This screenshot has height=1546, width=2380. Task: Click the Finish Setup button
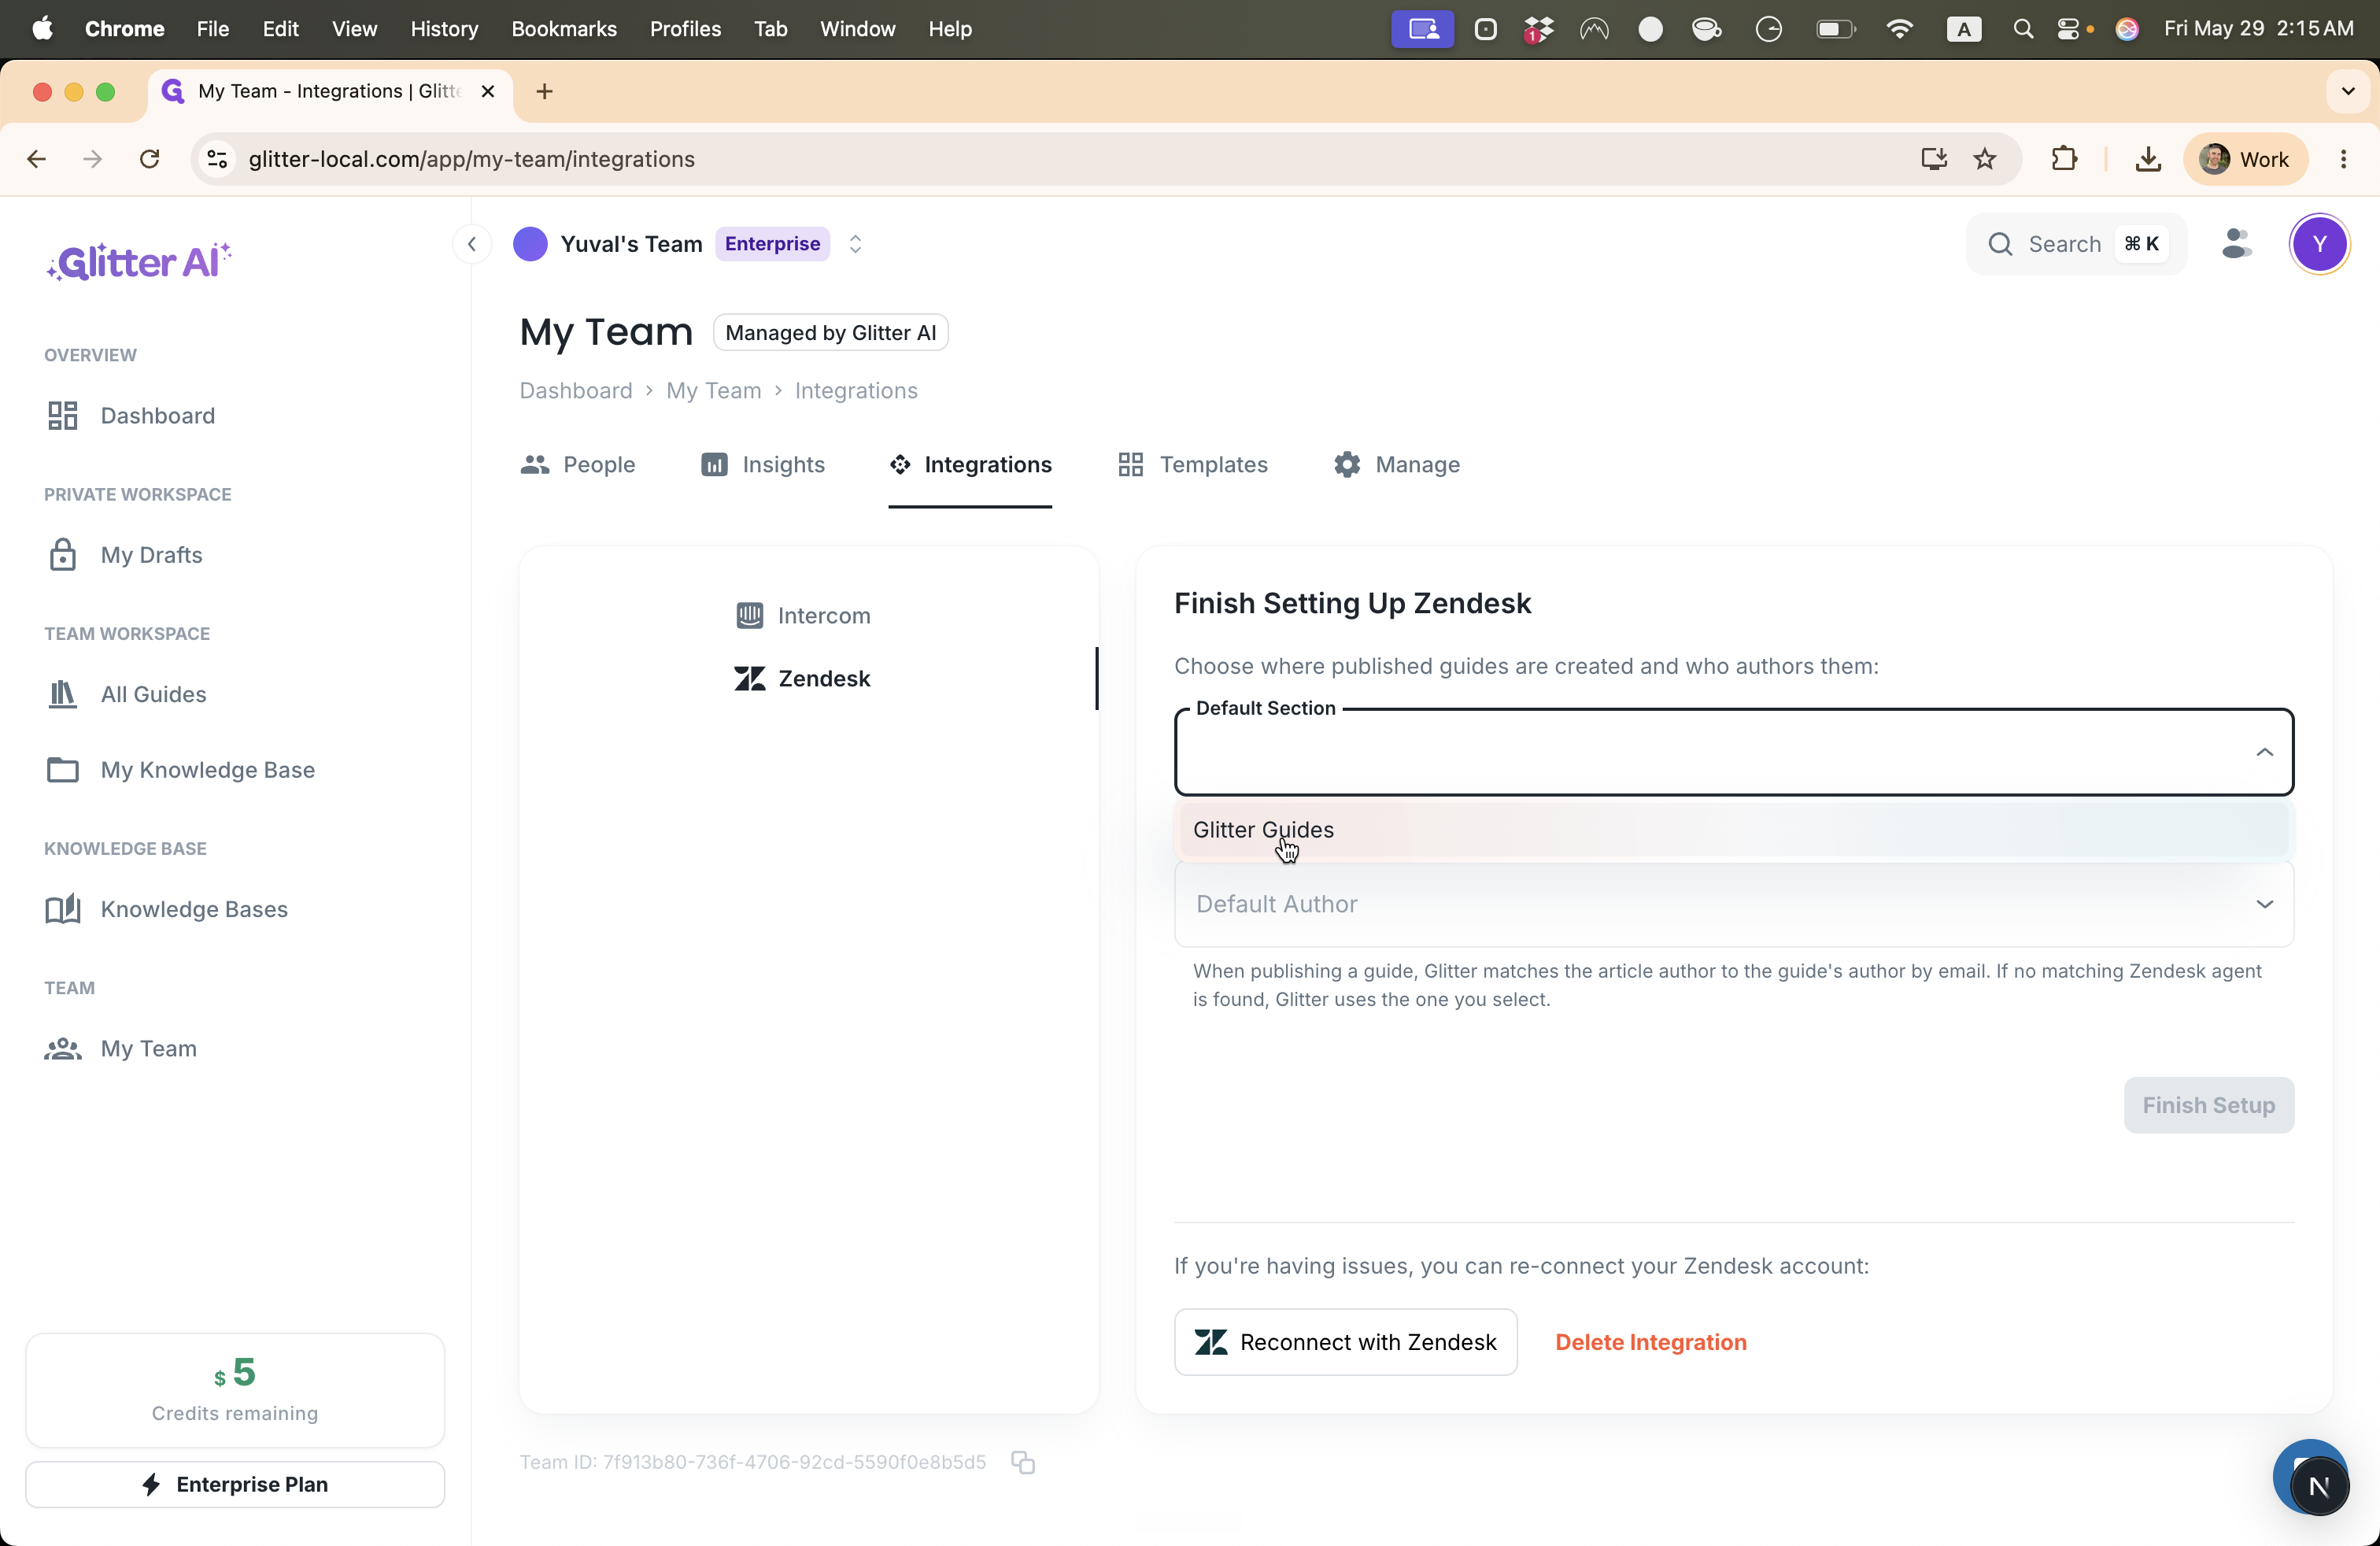[2208, 1105]
